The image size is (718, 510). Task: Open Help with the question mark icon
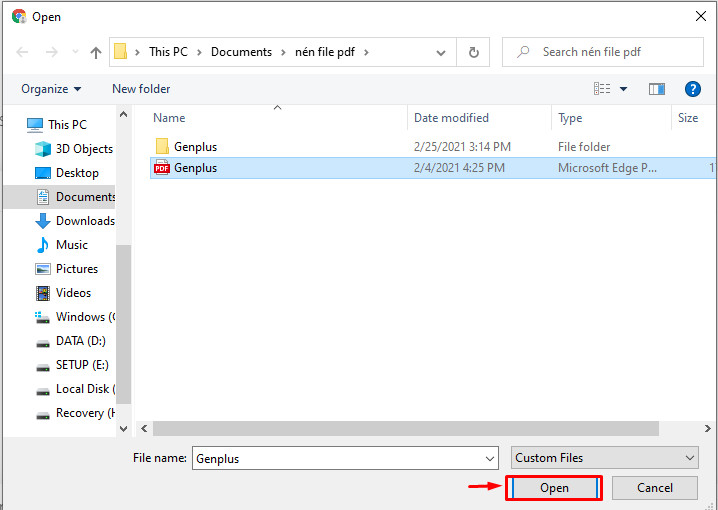(692, 89)
